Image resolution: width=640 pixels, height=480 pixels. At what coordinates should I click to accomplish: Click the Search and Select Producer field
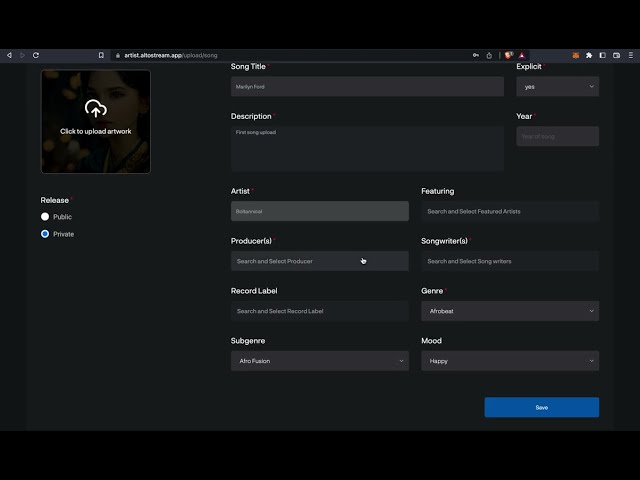point(320,261)
